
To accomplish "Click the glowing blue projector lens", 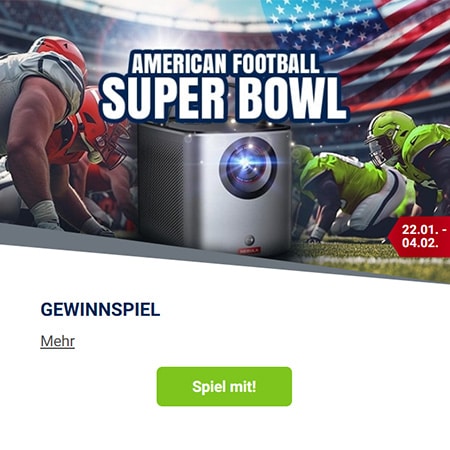I will pyautogui.click(x=248, y=166).
